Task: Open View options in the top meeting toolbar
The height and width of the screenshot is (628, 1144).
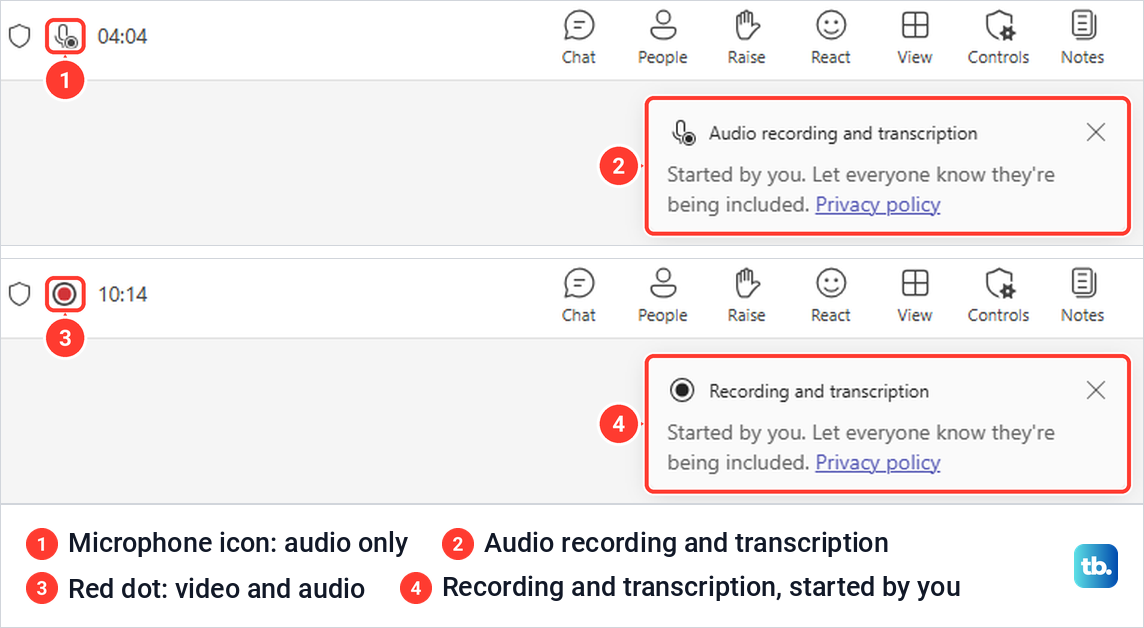Action: click(x=915, y=38)
